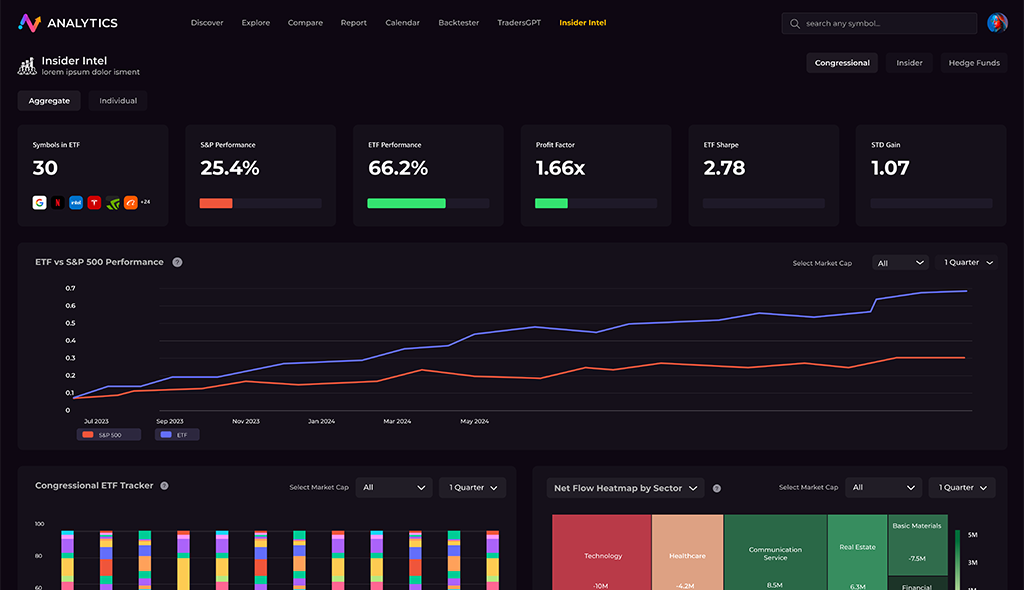Open the Calendar page

coord(402,23)
